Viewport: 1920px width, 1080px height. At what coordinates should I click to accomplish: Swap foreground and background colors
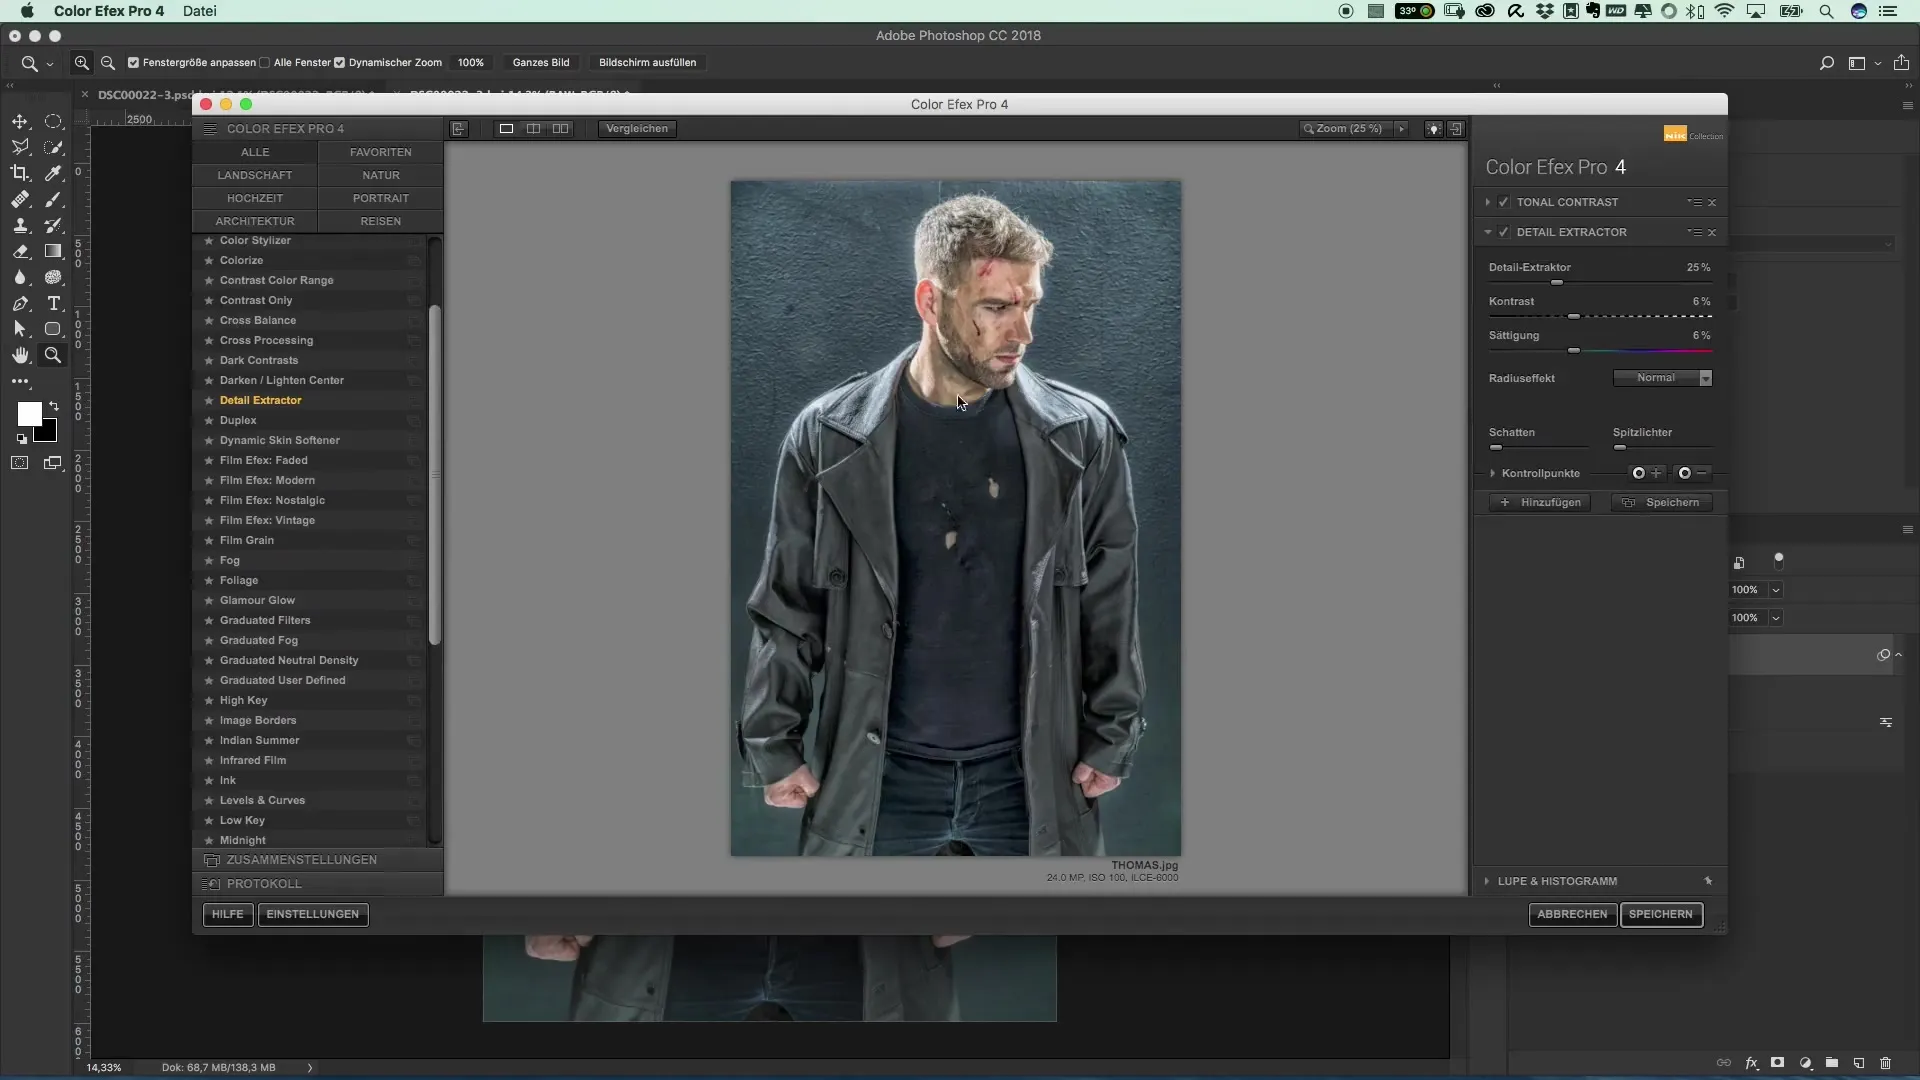coord(54,406)
